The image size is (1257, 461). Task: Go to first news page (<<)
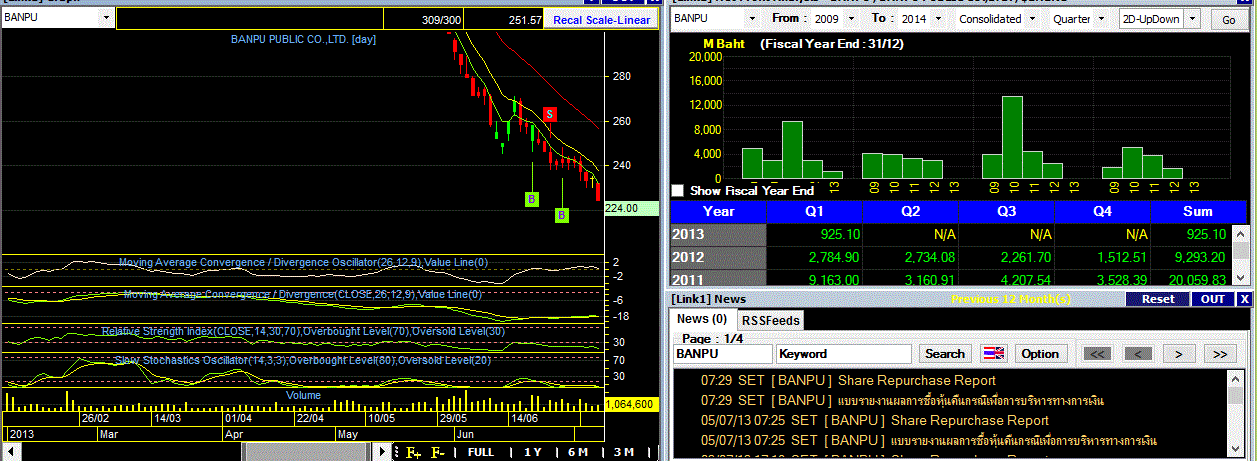tap(1098, 354)
